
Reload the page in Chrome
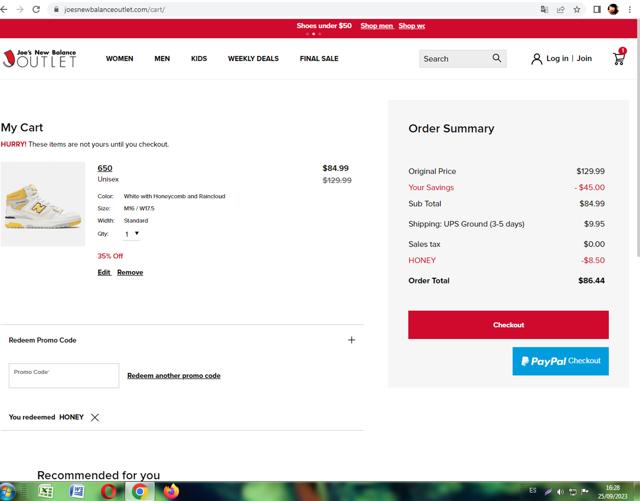36,9
